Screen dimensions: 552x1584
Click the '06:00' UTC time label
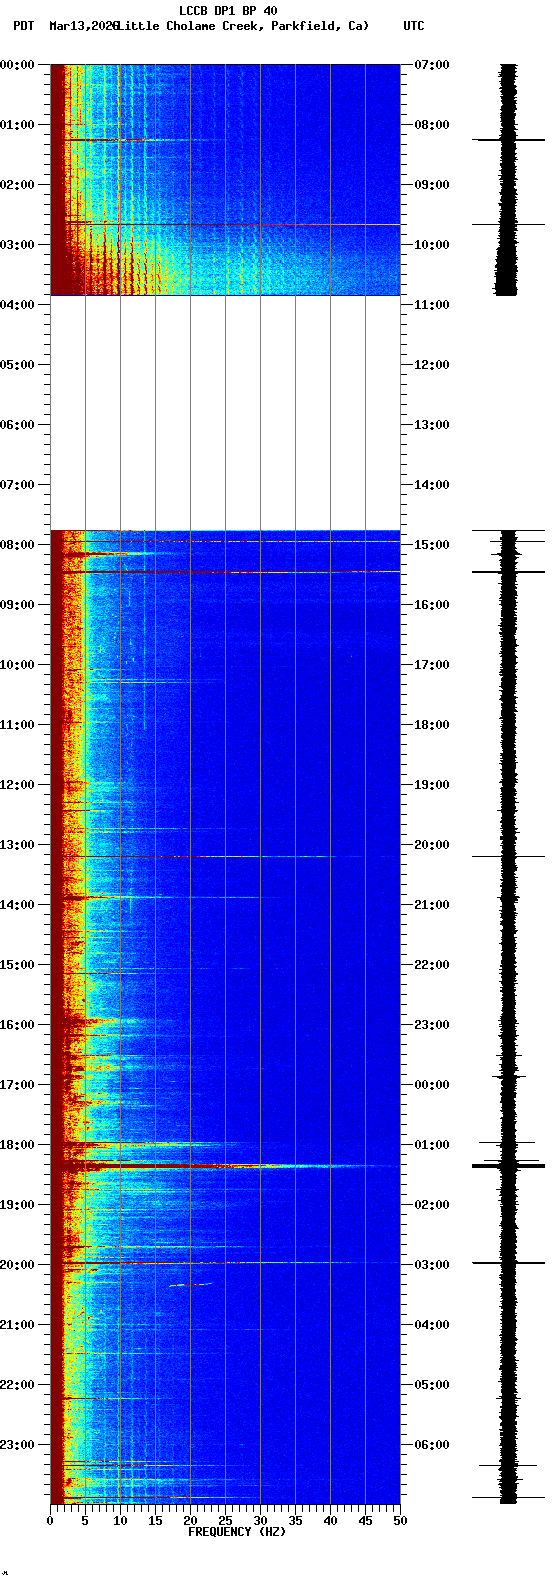click(432, 1445)
